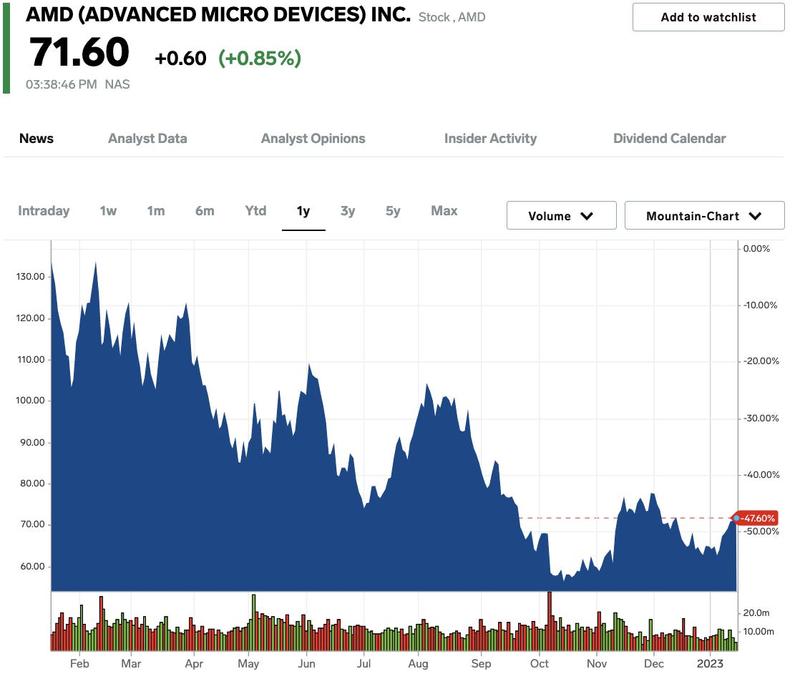Click the AMD company name heading

click(218, 15)
